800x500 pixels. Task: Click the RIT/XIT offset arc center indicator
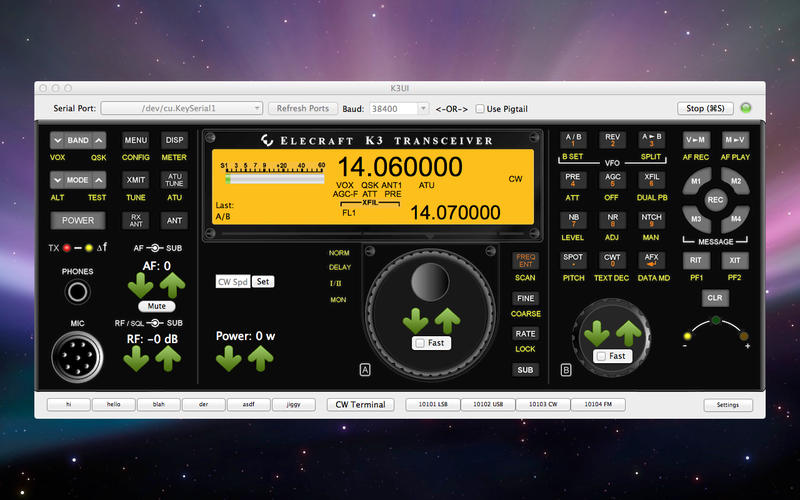[715, 321]
